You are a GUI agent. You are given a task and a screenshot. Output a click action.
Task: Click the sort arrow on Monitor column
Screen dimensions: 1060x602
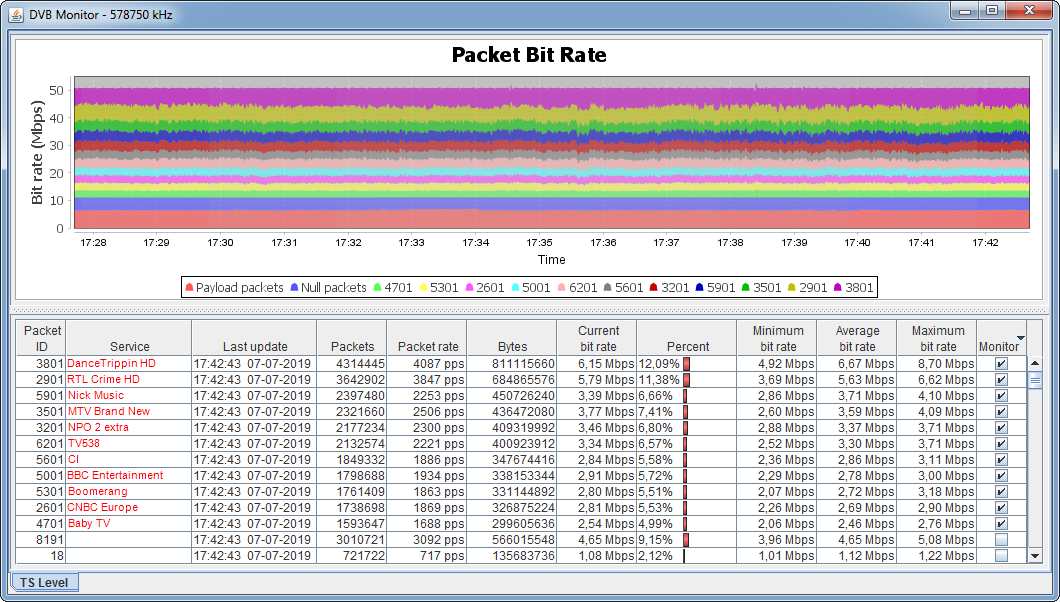pyautogui.click(x=1020, y=338)
